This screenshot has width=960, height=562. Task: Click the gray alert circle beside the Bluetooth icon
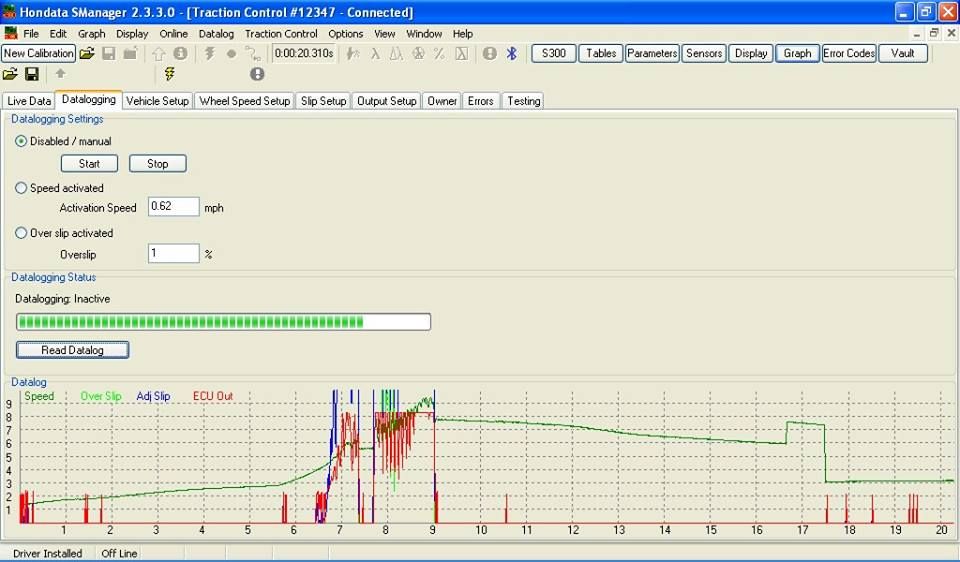tap(490, 53)
